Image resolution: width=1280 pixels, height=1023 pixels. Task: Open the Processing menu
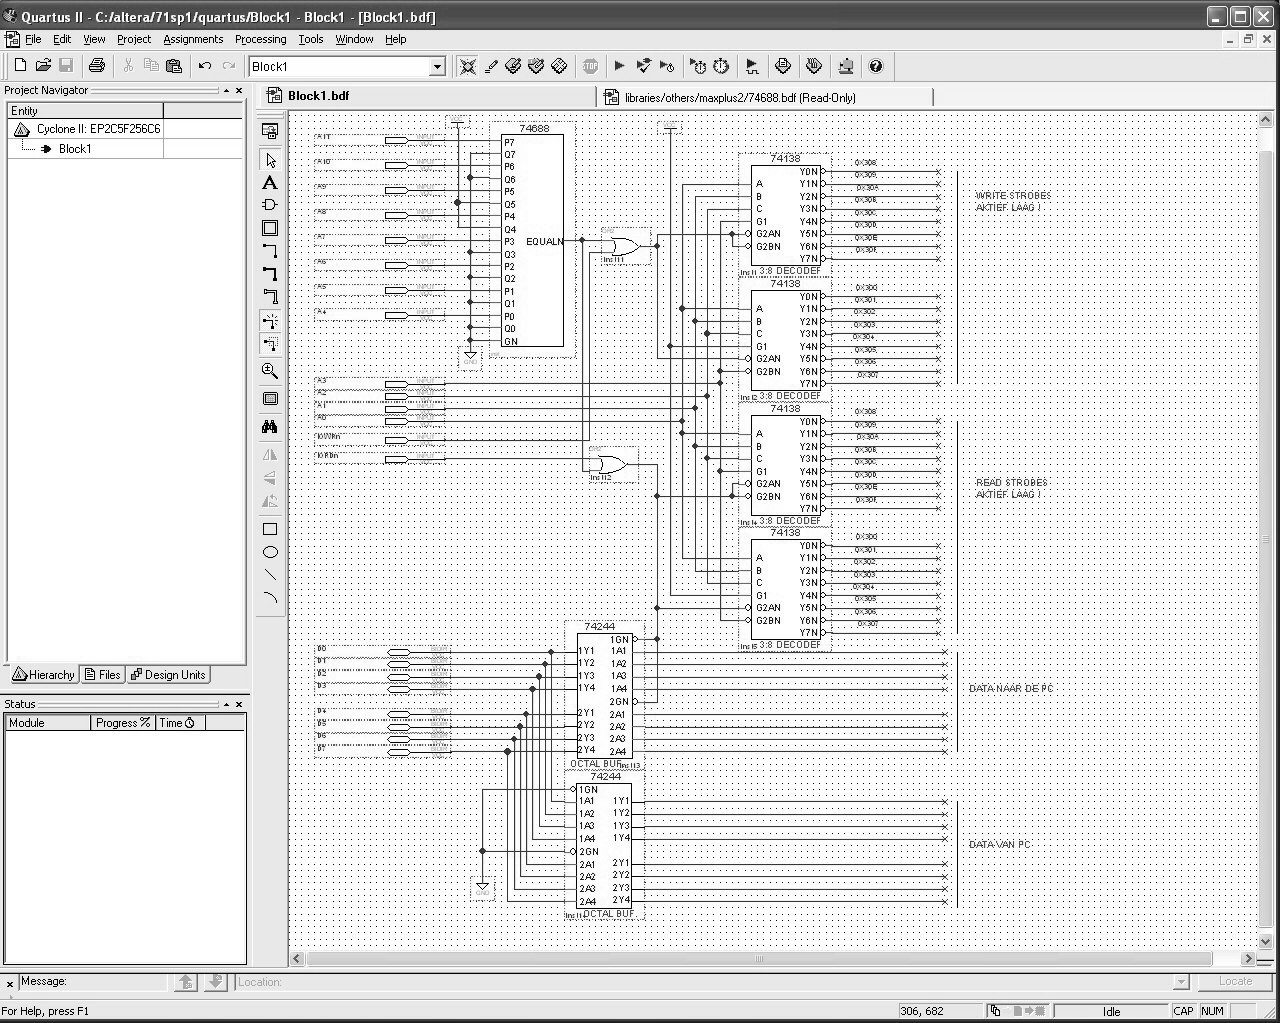(x=260, y=39)
